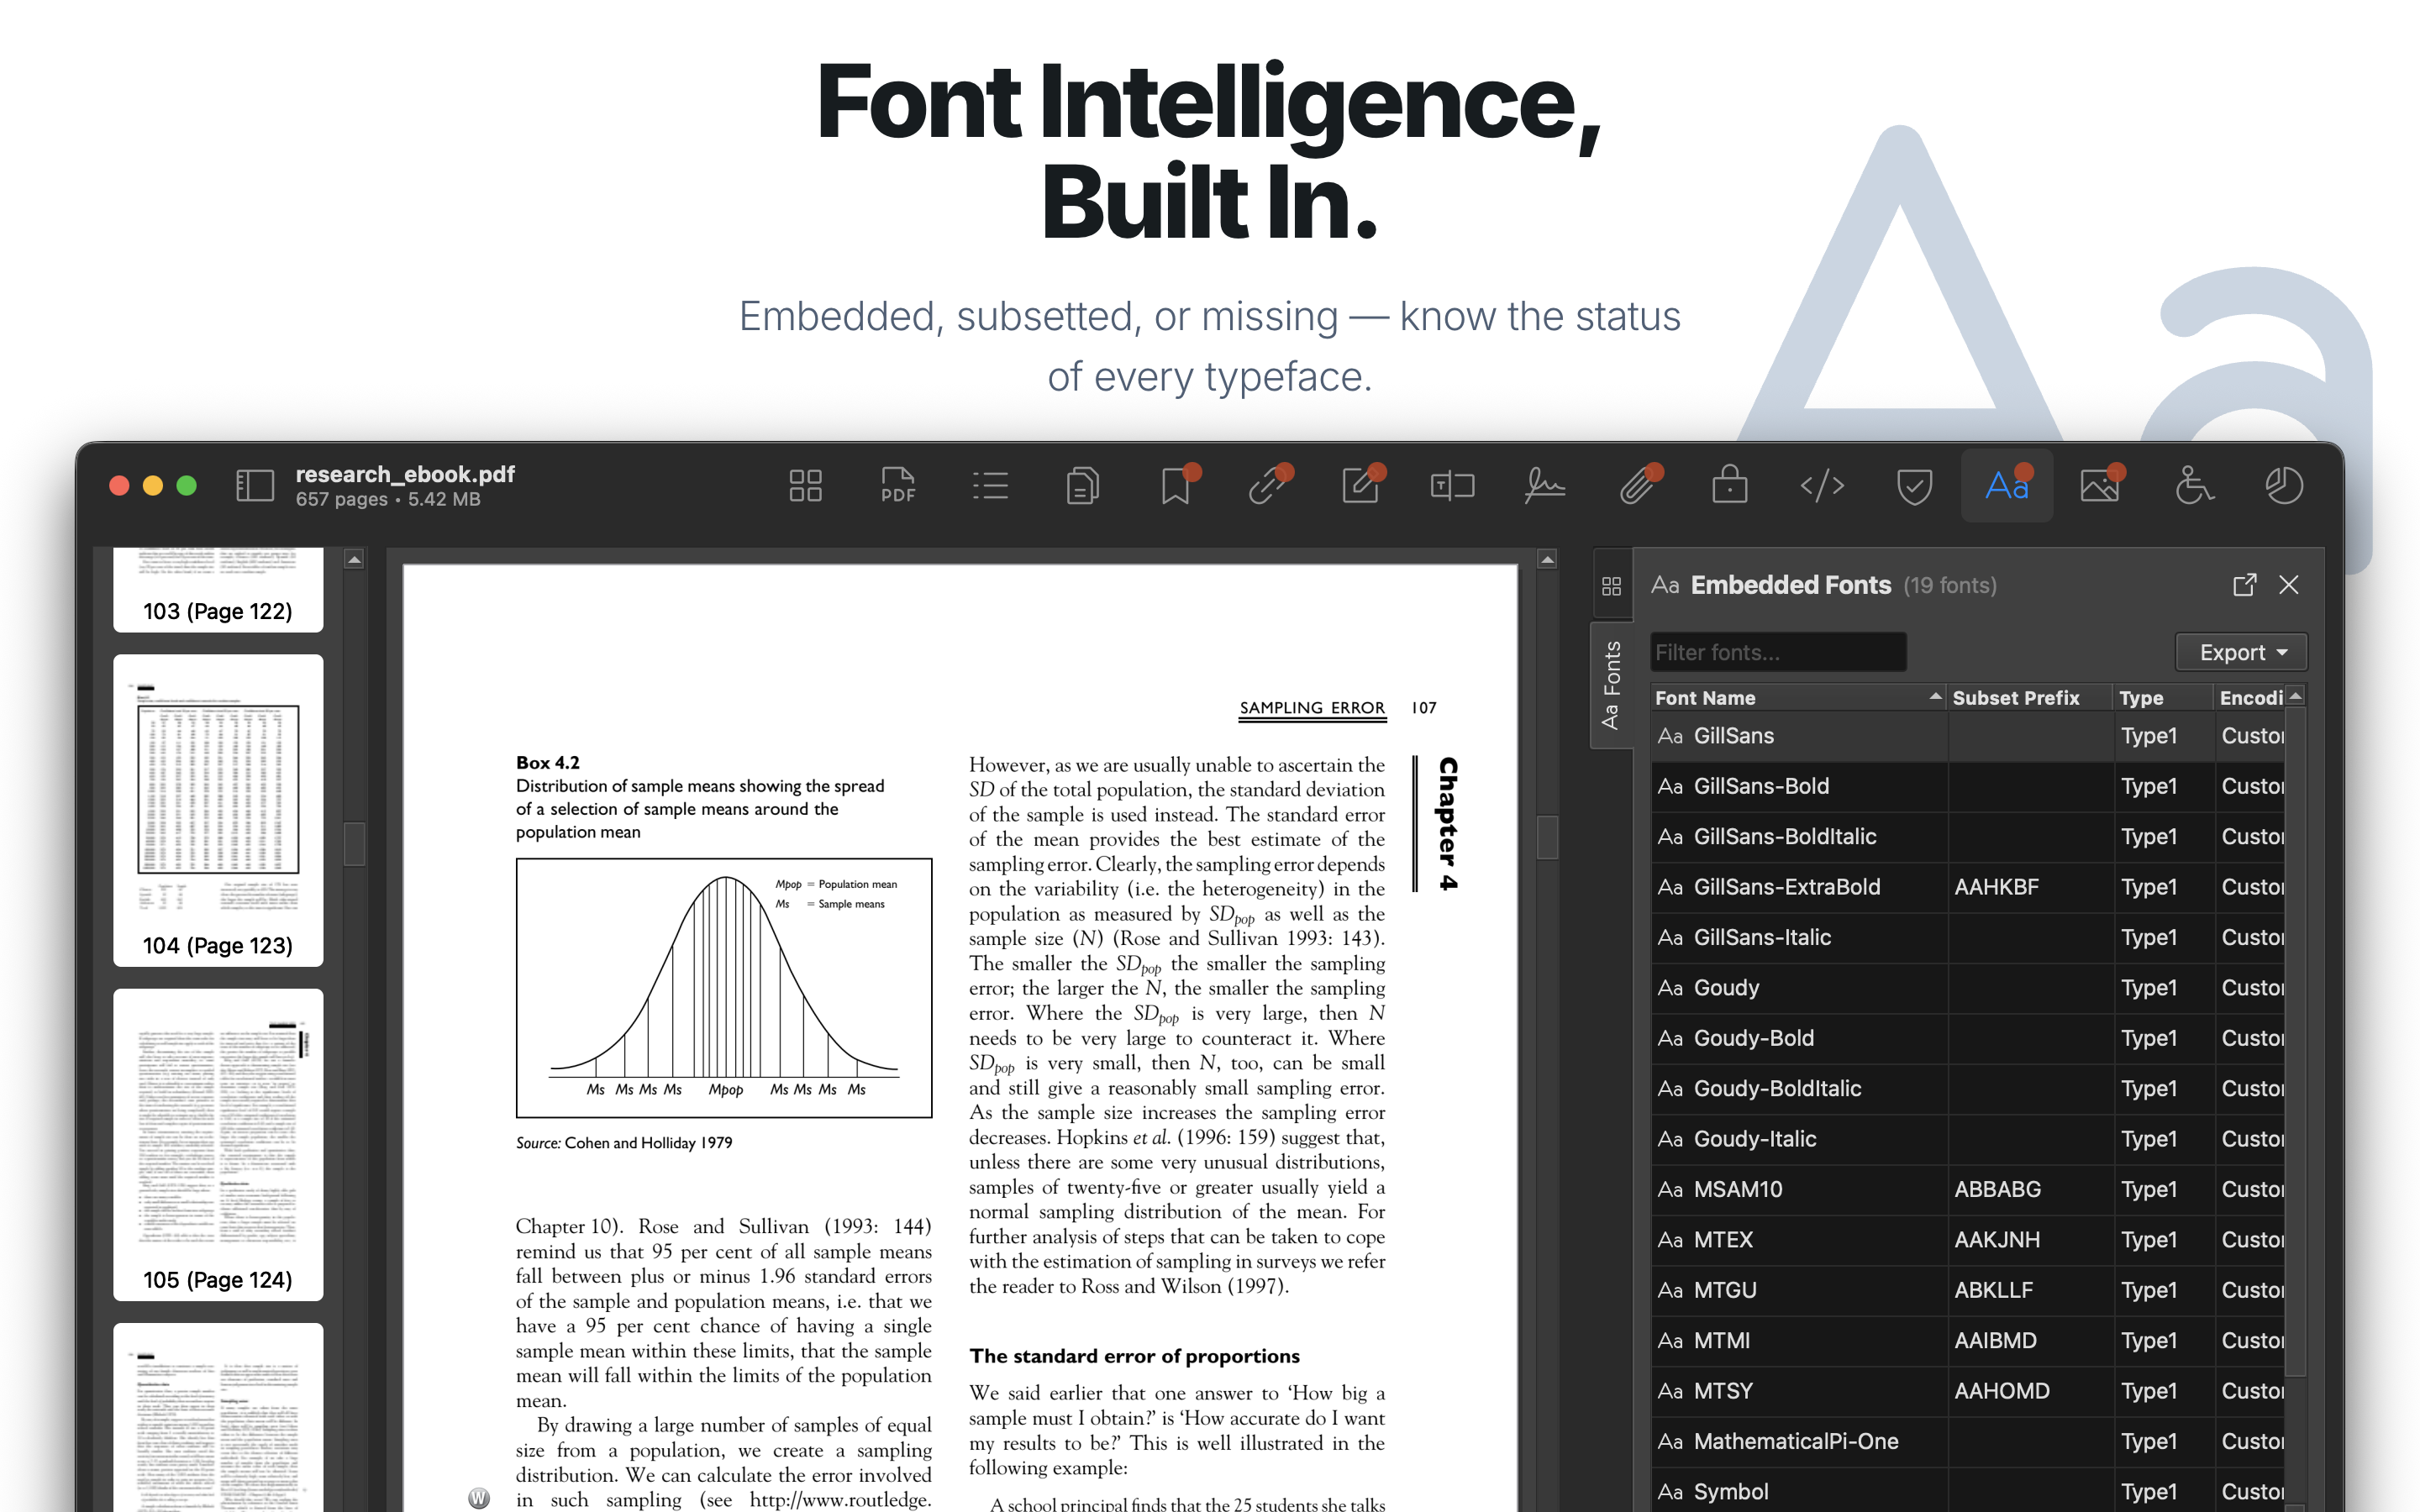Image resolution: width=2420 pixels, height=1512 pixels.
Task: Open the Export dropdown
Action: click(x=2241, y=652)
